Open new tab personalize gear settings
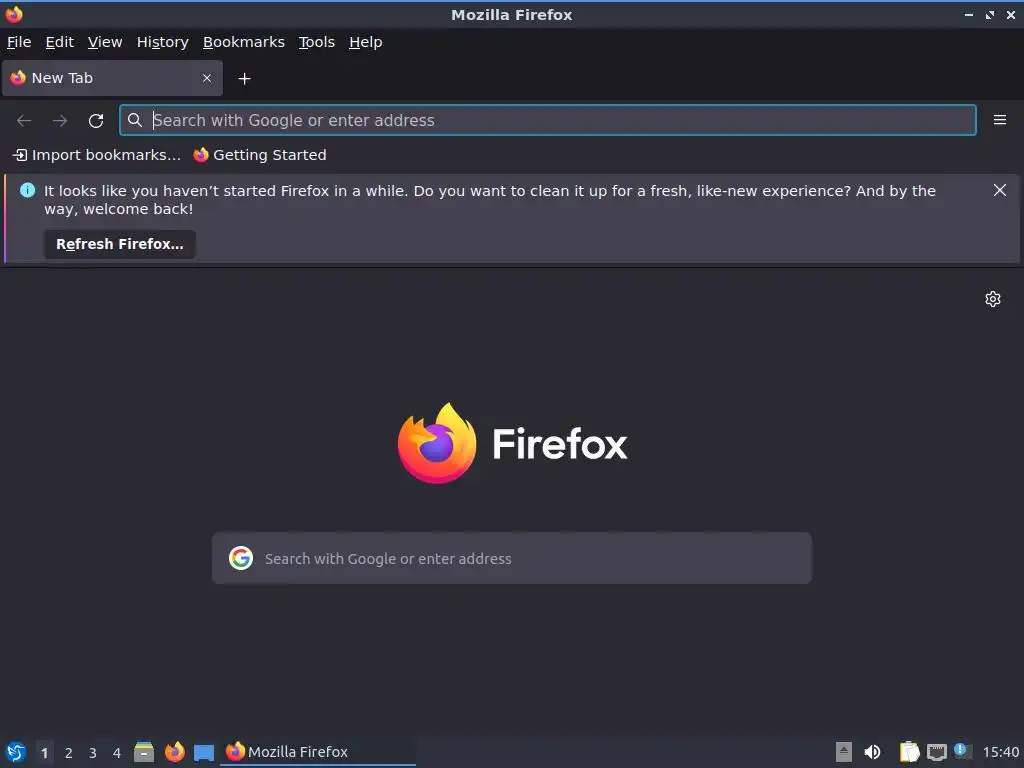The image size is (1024, 768). (993, 299)
